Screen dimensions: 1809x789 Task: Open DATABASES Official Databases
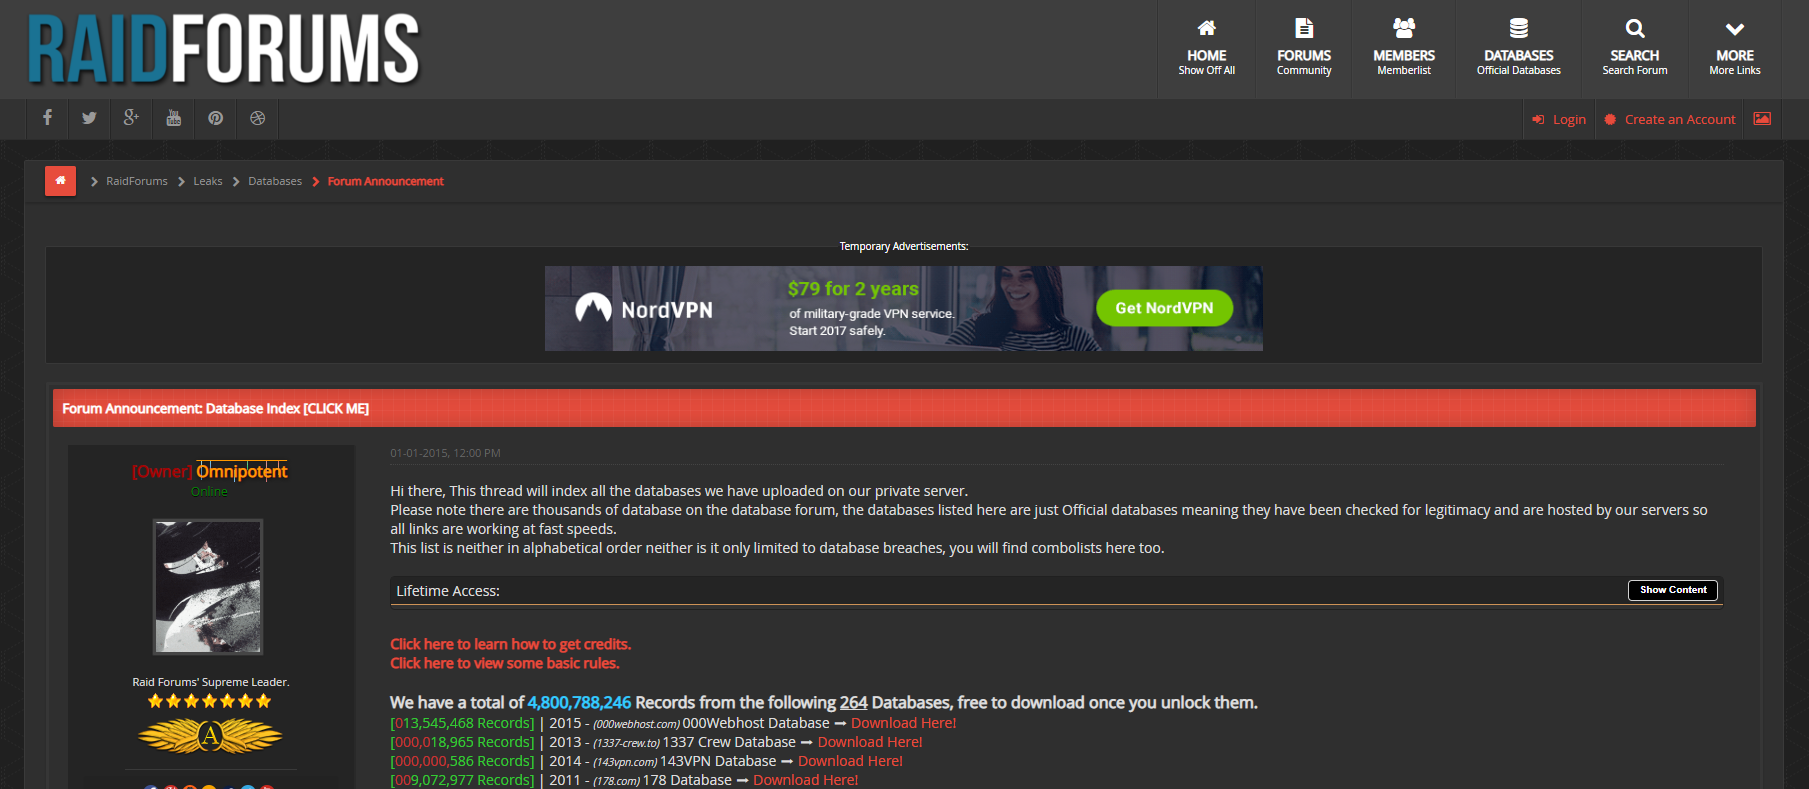1518,48
